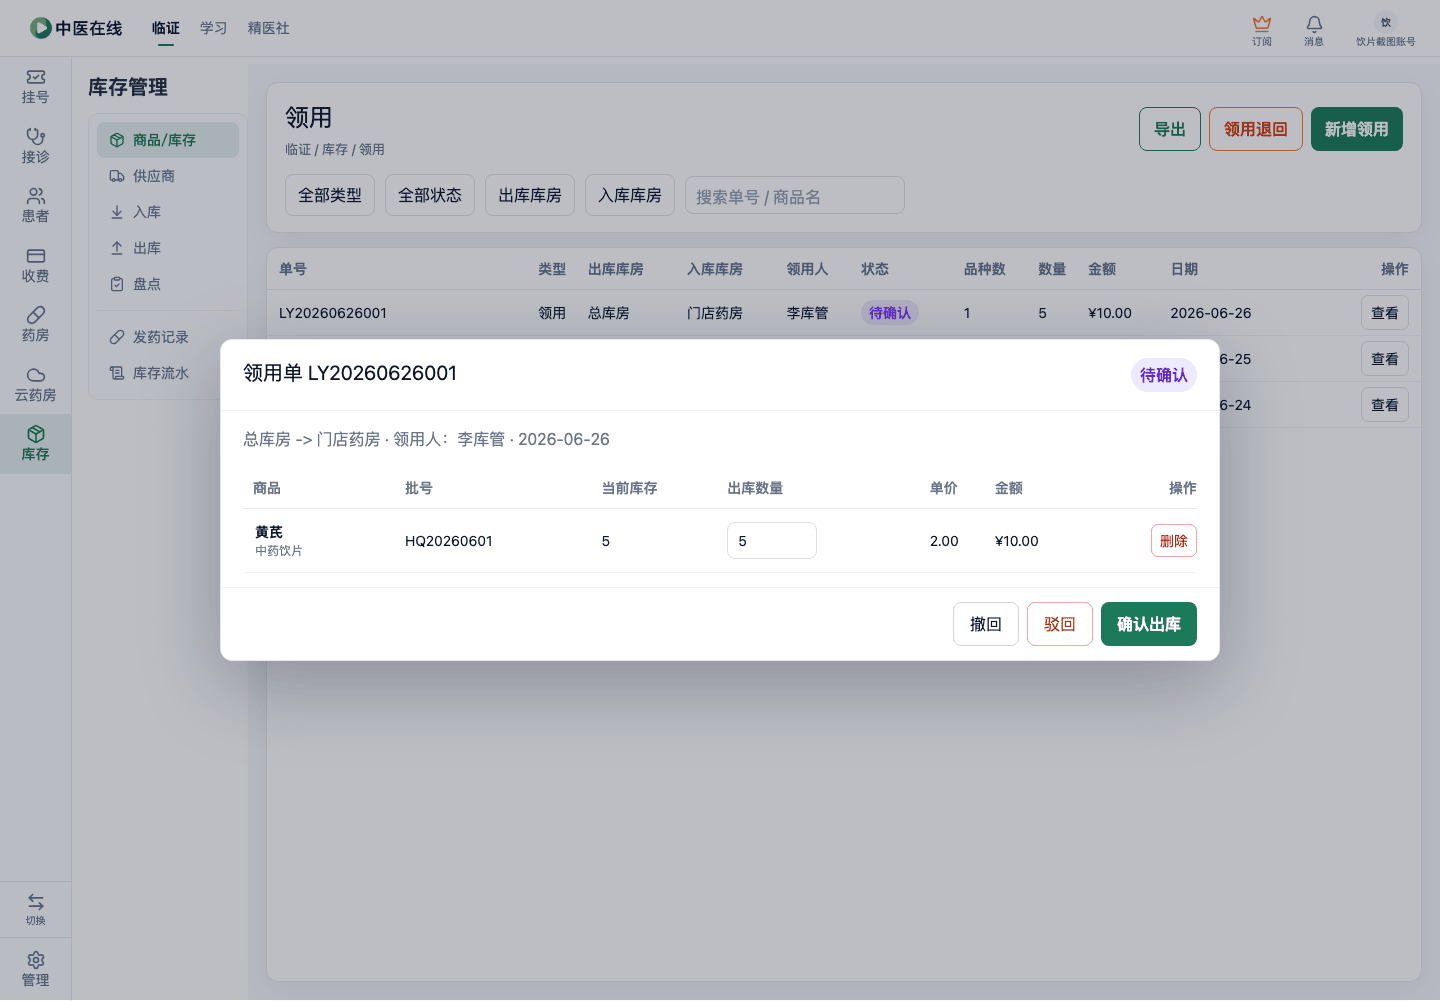Image resolution: width=1440 pixels, height=1001 pixels.
Task: Click 门店药房 cell in the table
Action: click(x=715, y=313)
